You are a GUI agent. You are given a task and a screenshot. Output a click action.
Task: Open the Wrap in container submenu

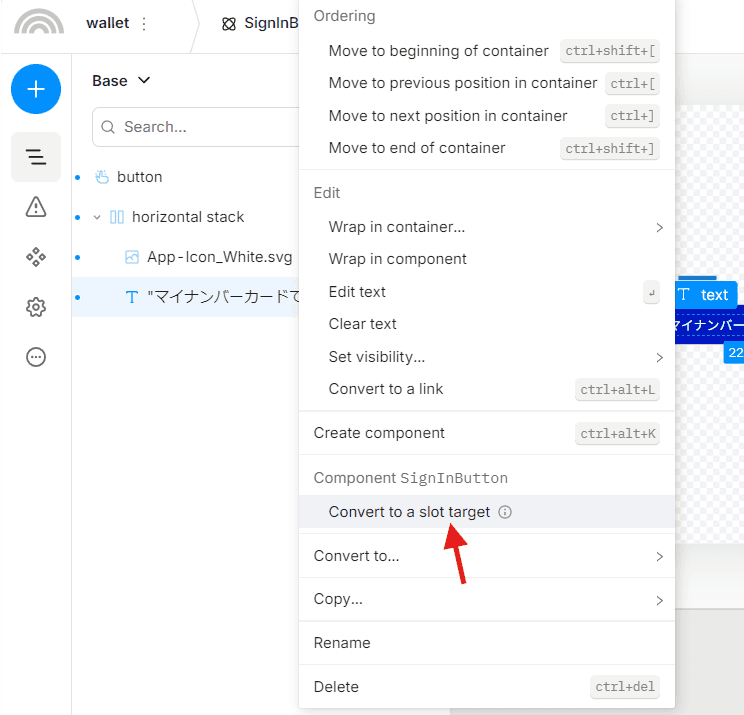(x=487, y=227)
